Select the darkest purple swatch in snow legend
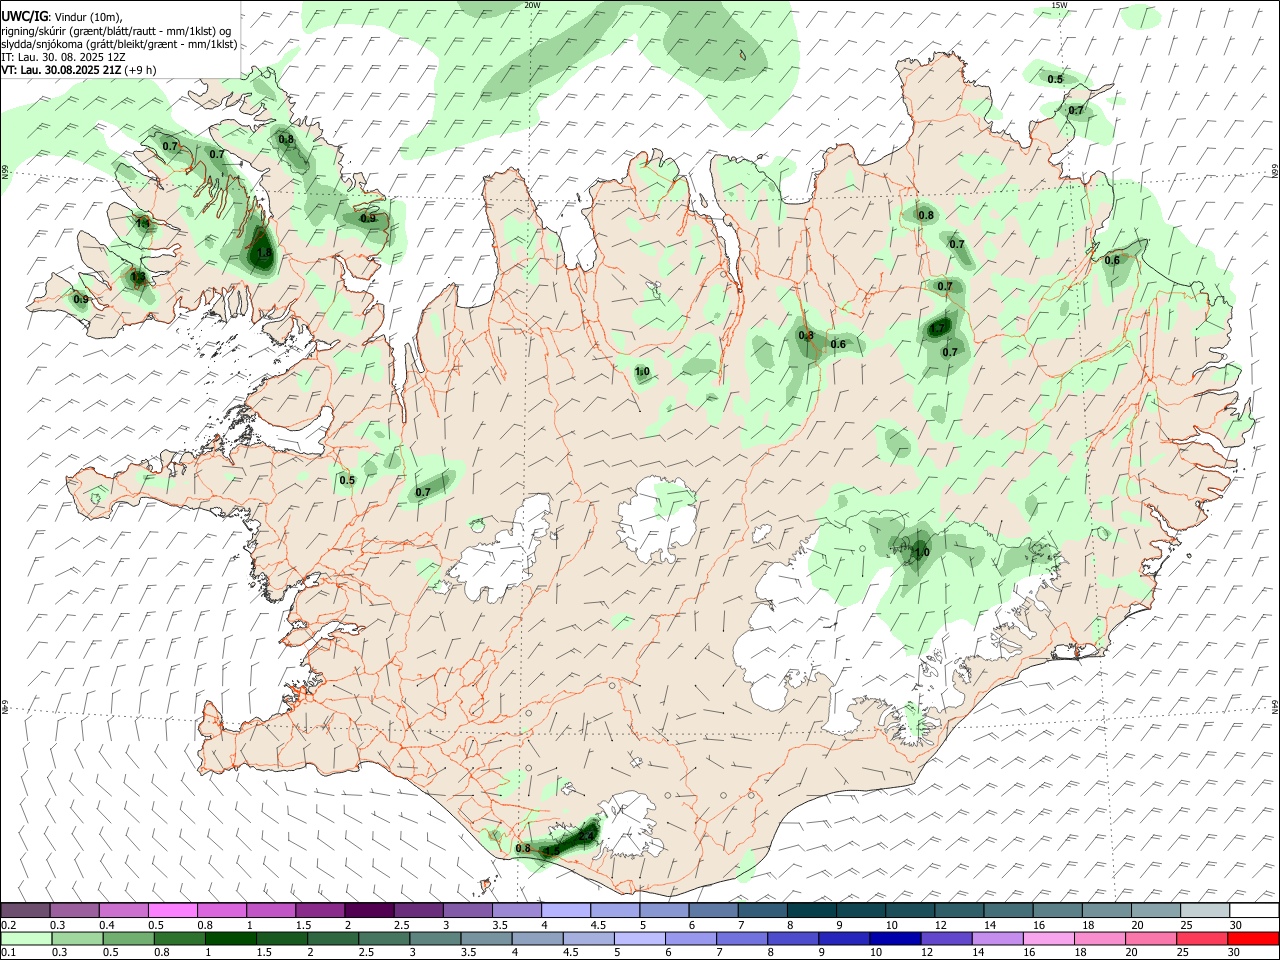This screenshot has width=1280, height=960. tap(368, 911)
